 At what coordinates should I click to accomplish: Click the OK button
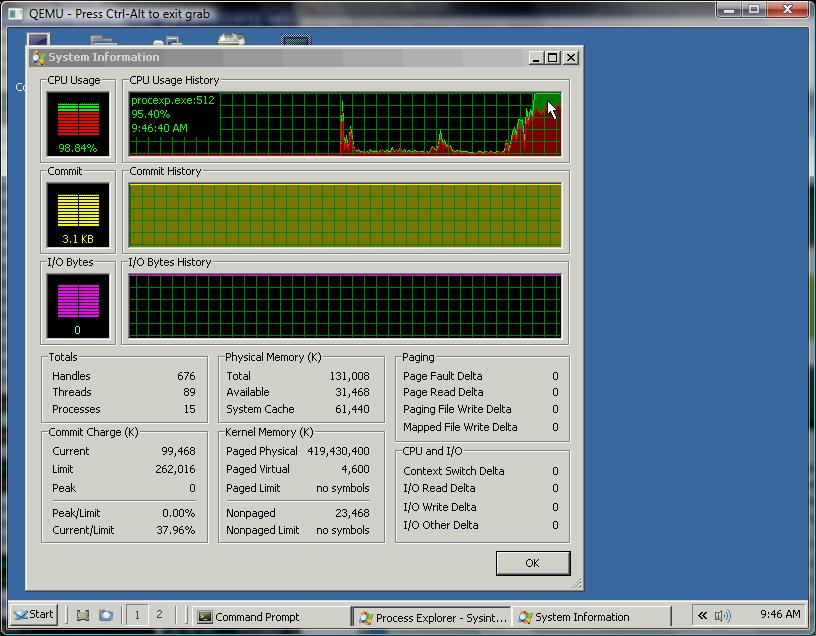[532, 563]
